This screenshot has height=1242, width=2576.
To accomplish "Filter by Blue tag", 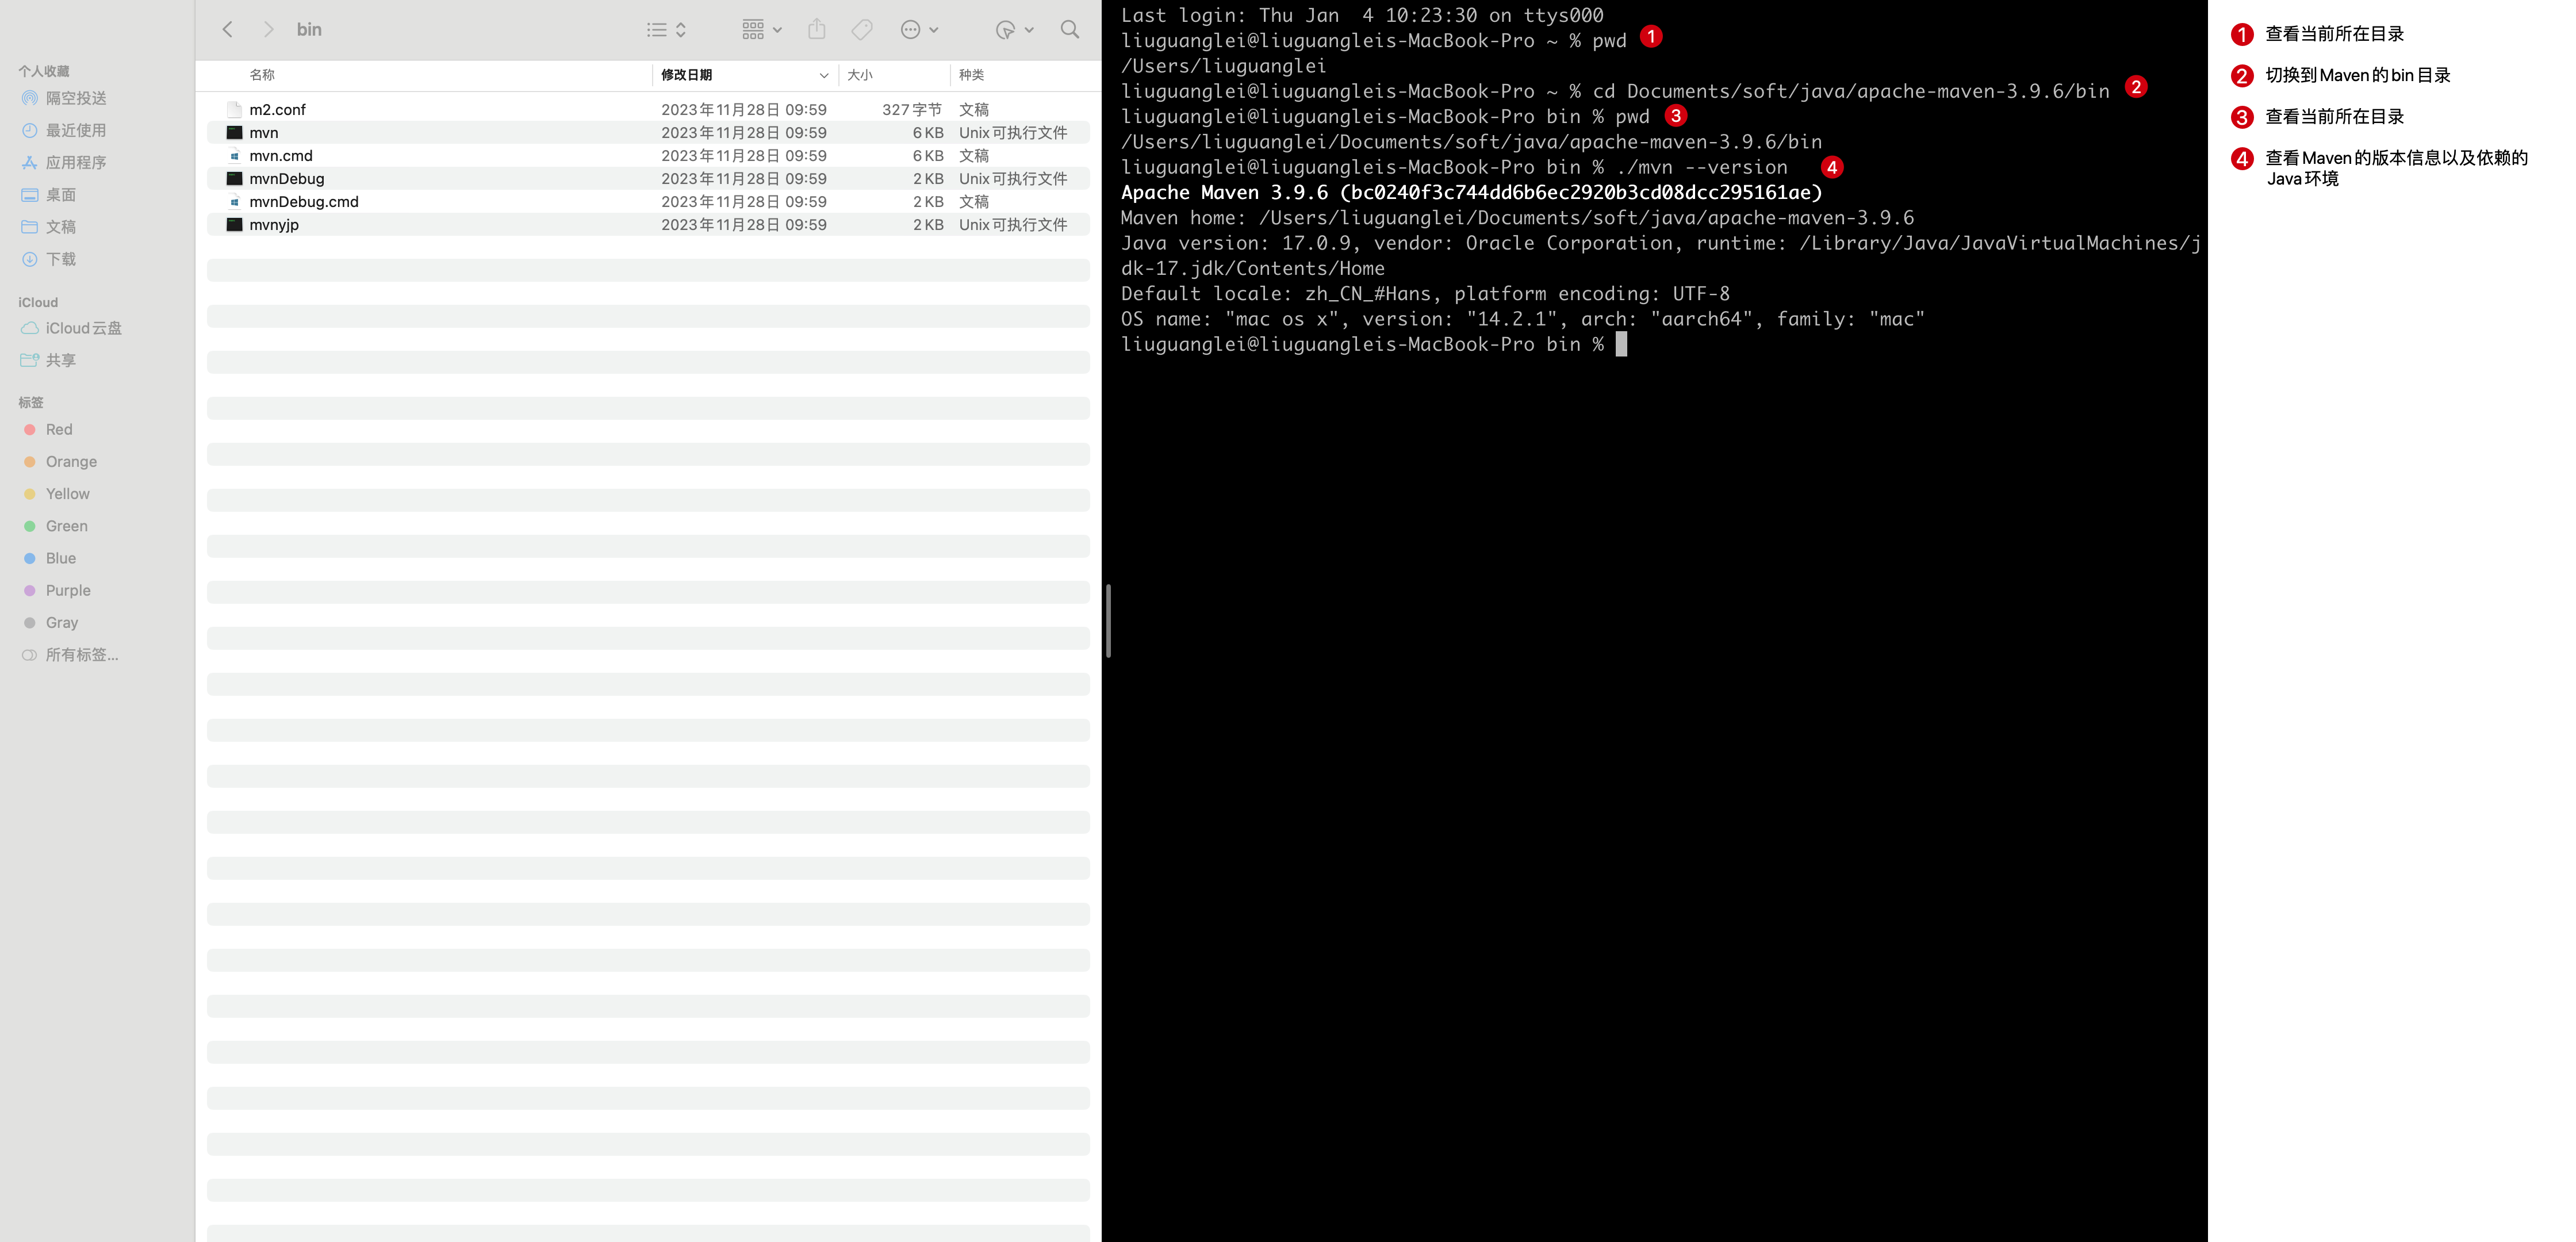I will 50,558.
